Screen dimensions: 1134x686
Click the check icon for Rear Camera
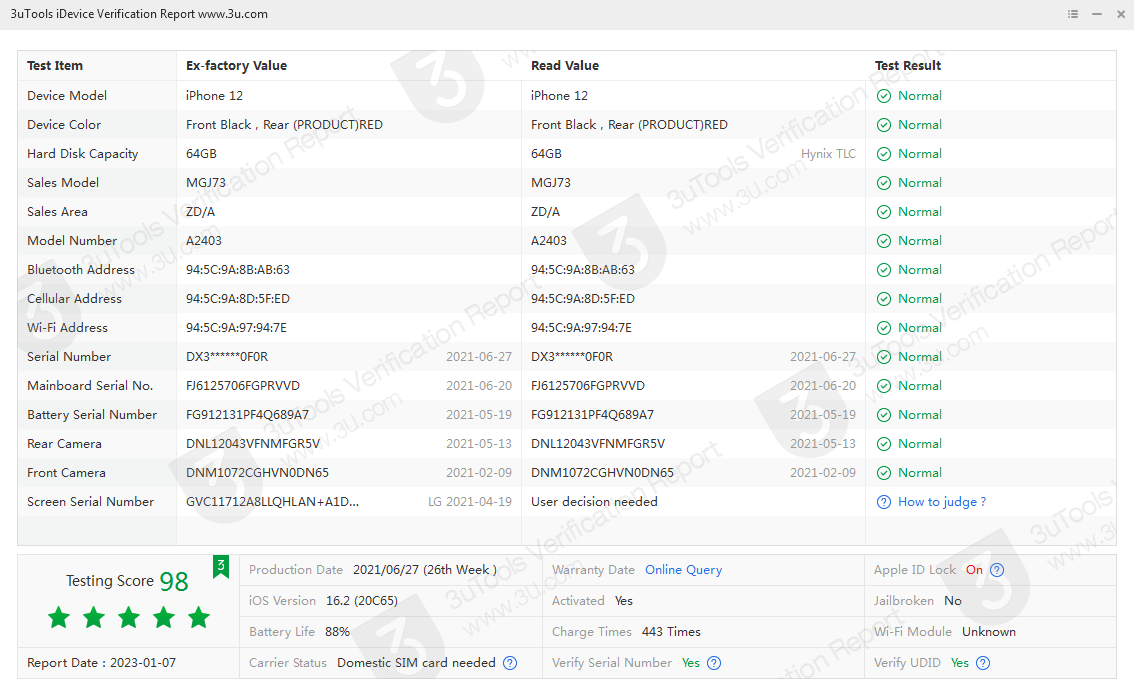(x=884, y=444)
